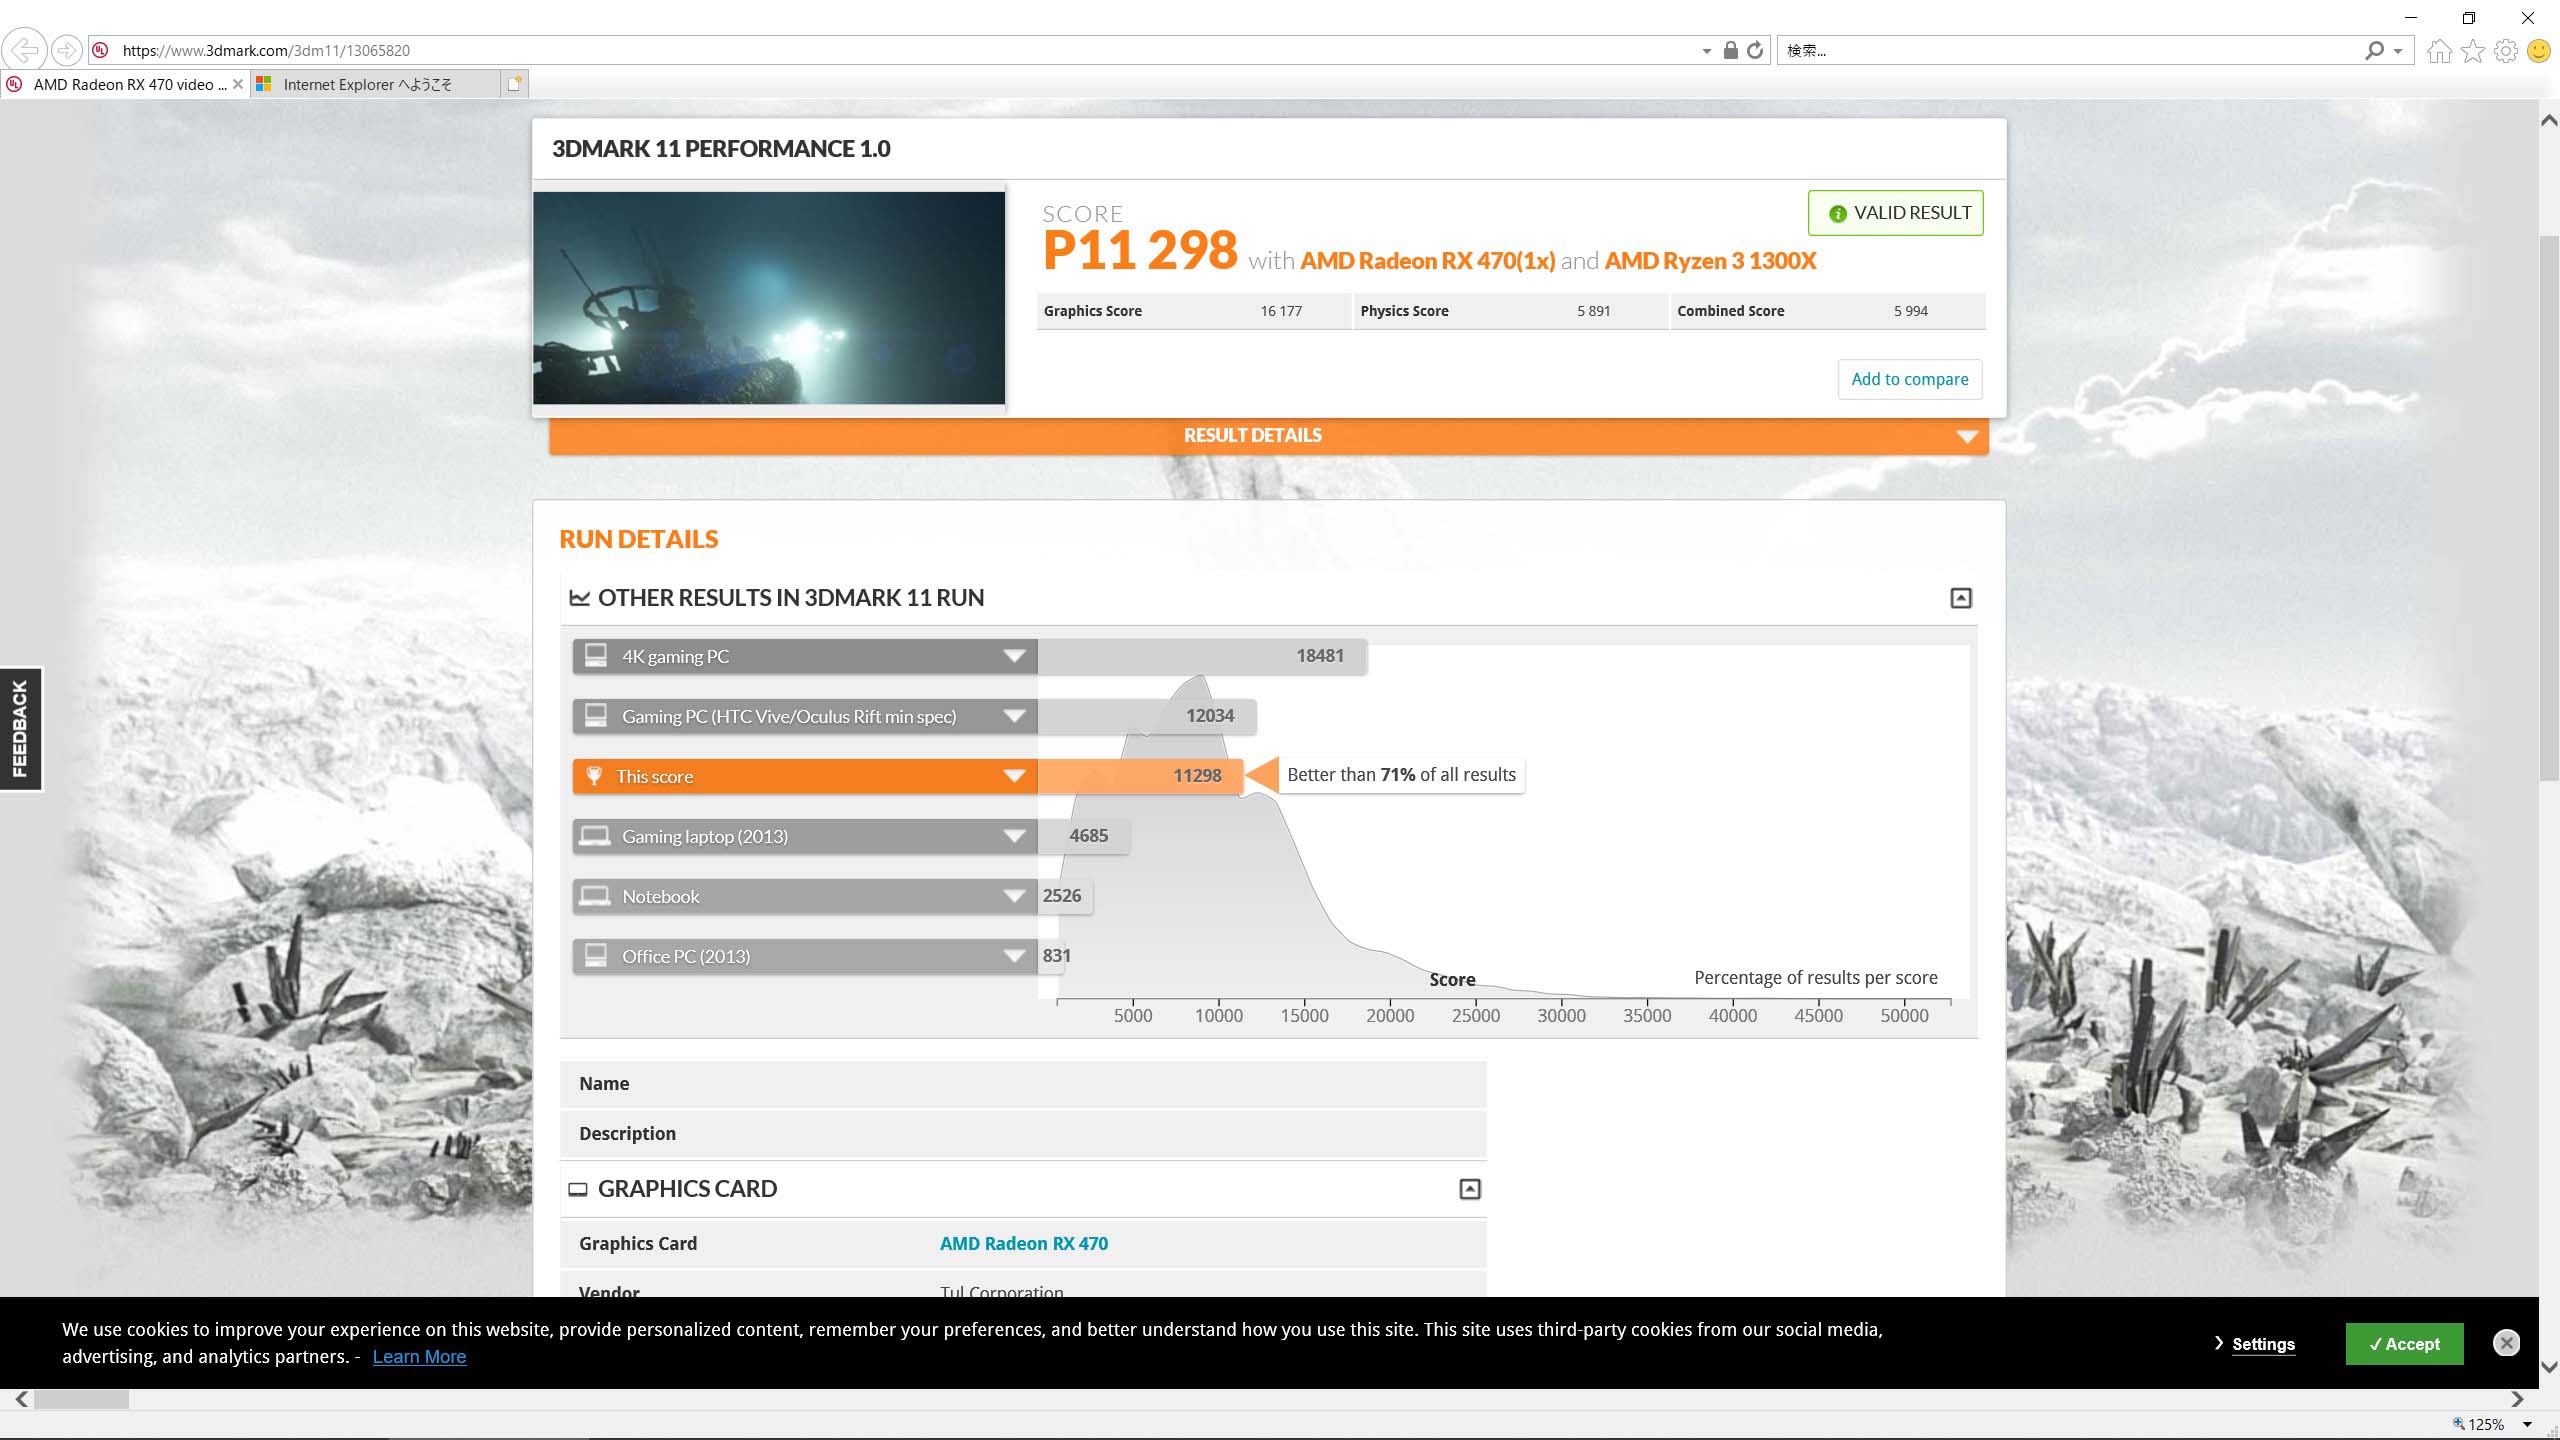The height and width of the screenshot is (1440, 2560).
Task: Go forward with the browser forward arrow
Action: [66, 50]
